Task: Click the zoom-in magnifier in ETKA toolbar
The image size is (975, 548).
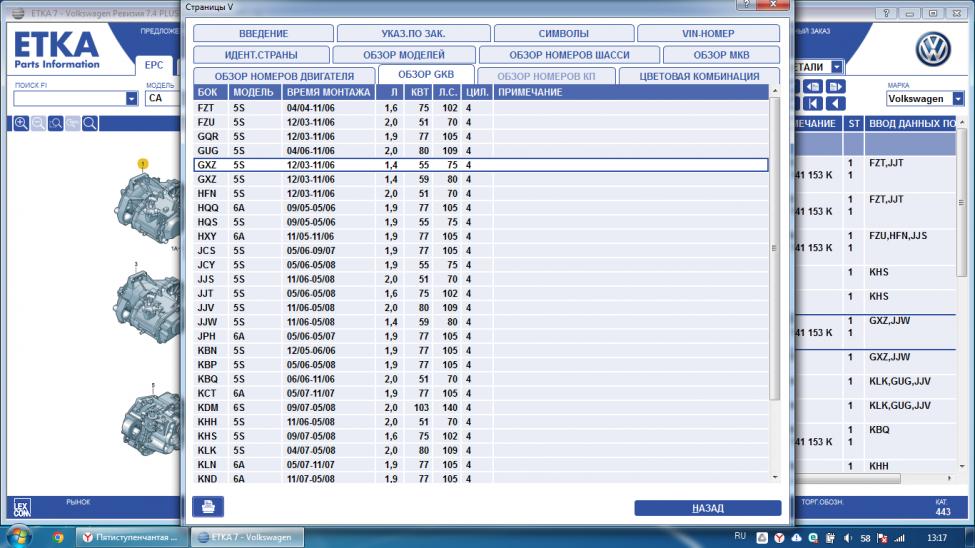Action: (x=21, y=123)
